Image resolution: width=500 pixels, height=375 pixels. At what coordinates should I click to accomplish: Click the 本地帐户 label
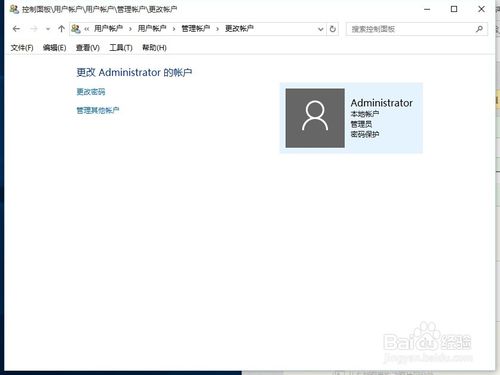[365, 114]
